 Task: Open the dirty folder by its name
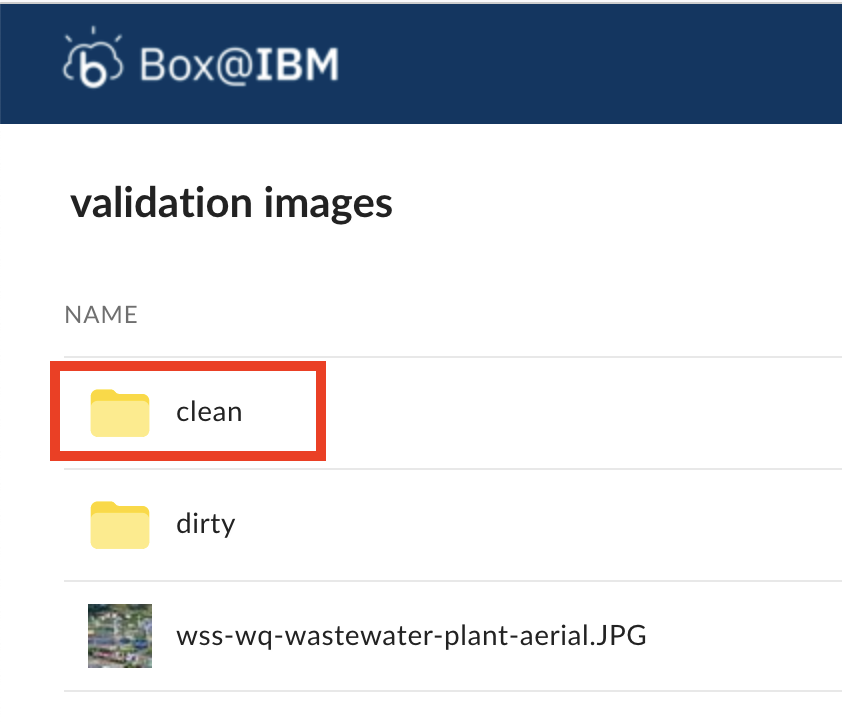(206, 523)
